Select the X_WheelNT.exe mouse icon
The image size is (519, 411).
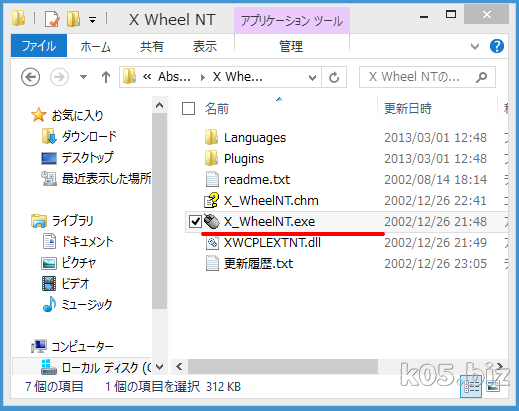(212, 221)
